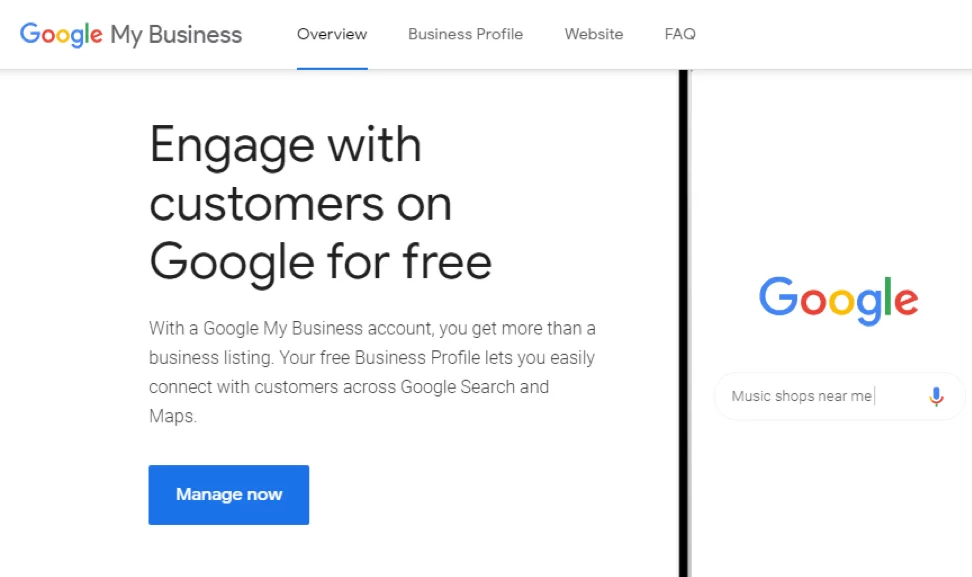Open the Overview tab
The width and height of the screenshot is (972, 577).
pyautogui.click(x=332, y=34)
